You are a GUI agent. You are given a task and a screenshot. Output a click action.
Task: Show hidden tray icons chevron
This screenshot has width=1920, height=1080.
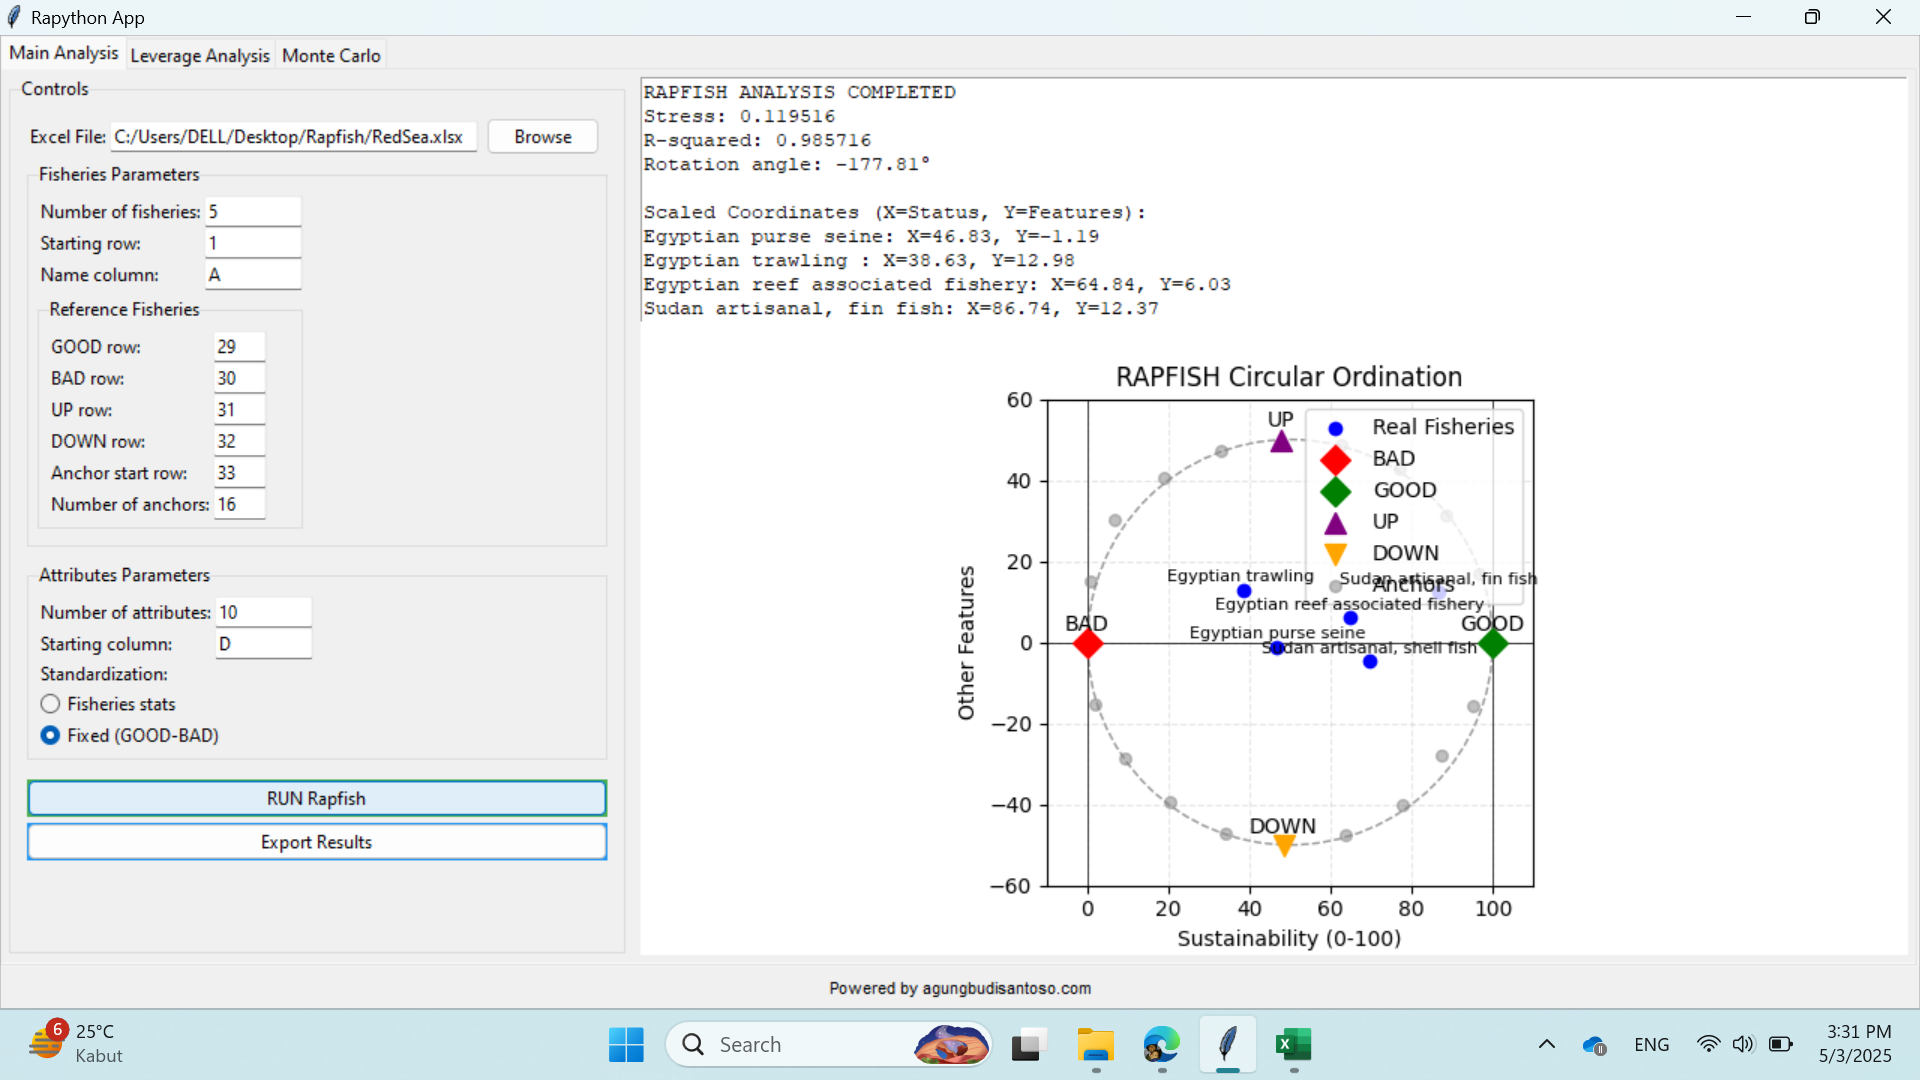coord(1547,1045)
